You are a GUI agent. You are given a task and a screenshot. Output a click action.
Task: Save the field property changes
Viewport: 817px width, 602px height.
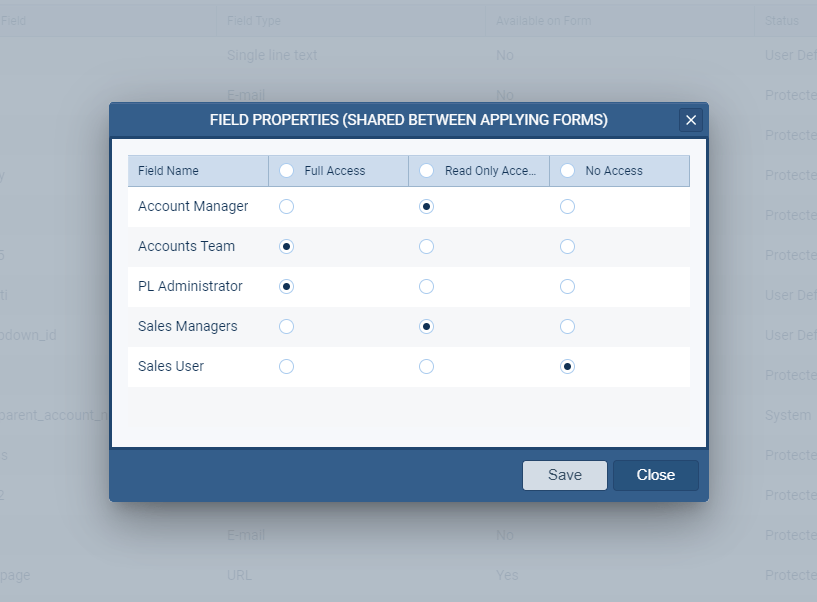(564, 475)
